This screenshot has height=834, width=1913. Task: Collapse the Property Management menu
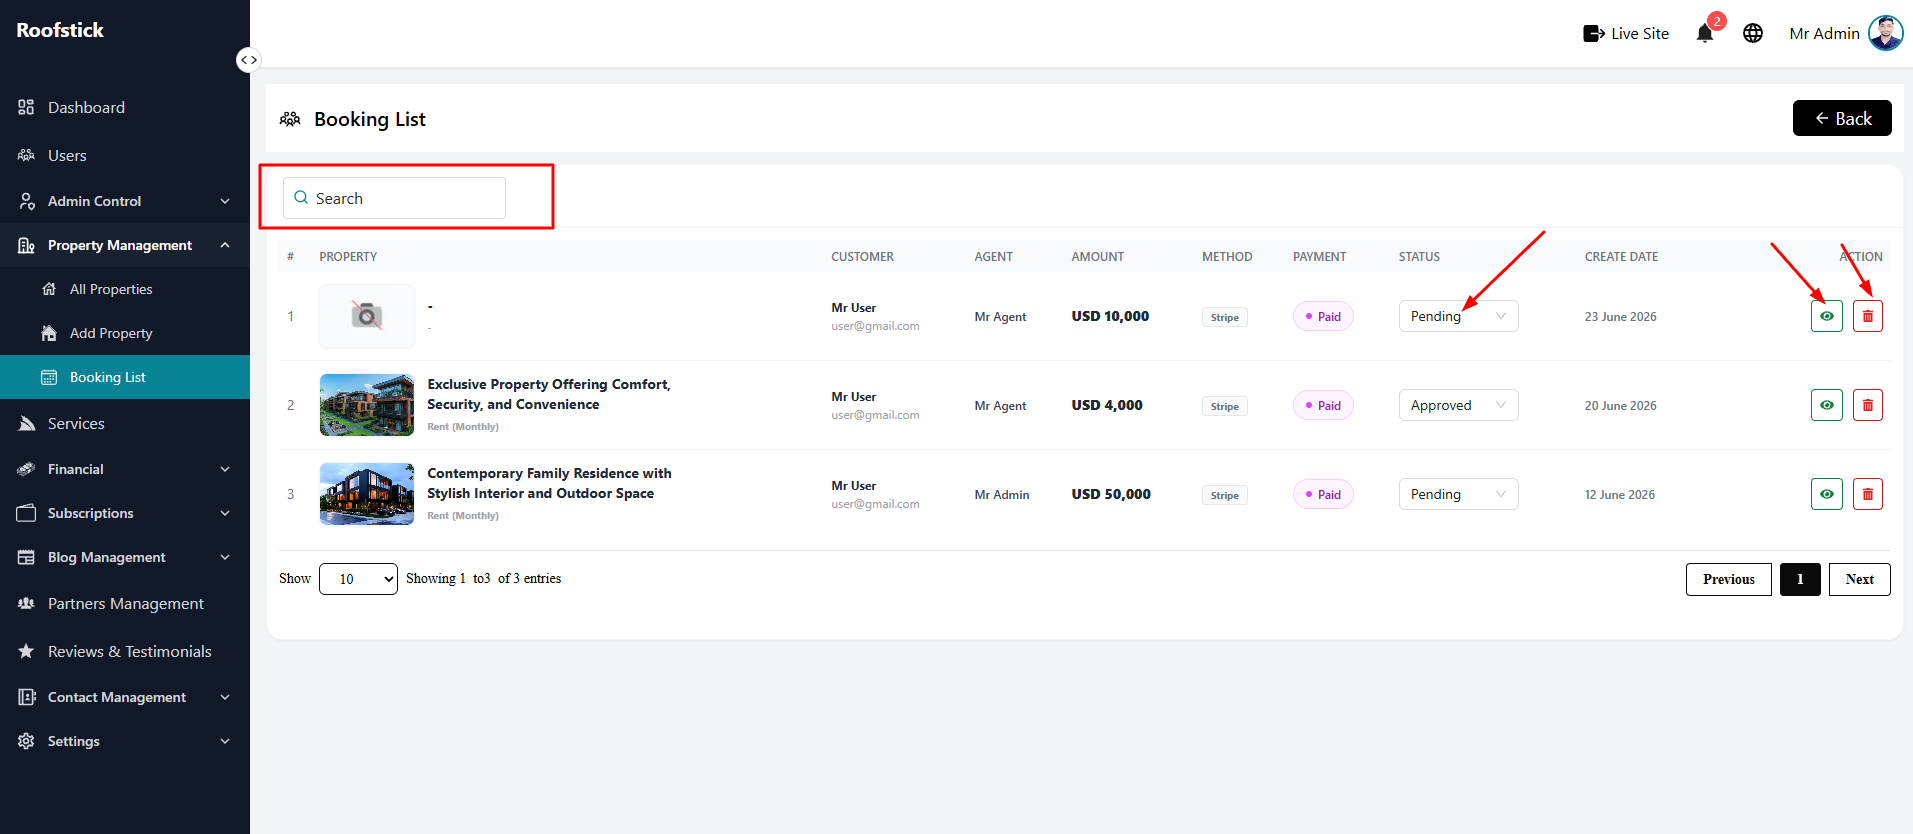[x=125, y=245]
